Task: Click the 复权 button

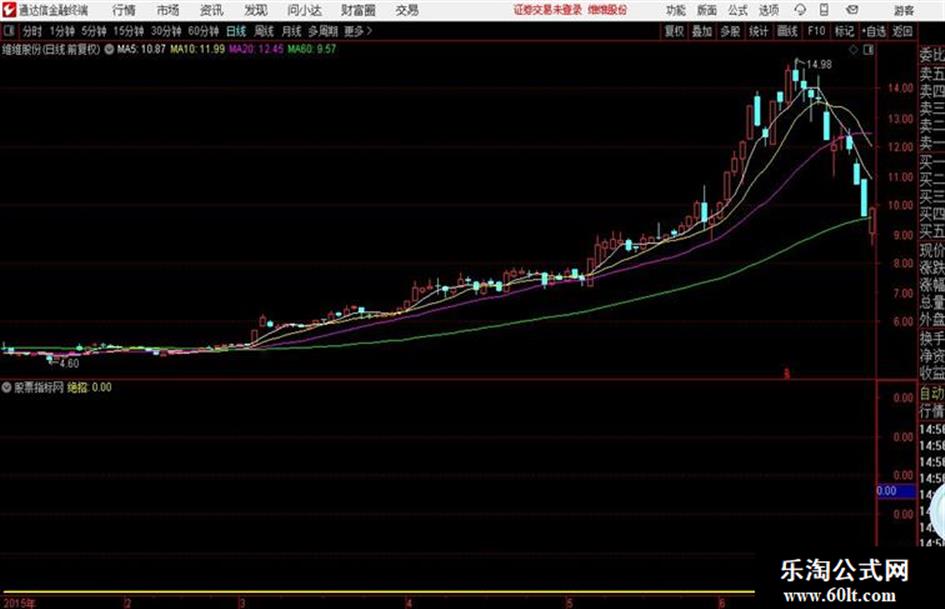Action: pos(674,31)
